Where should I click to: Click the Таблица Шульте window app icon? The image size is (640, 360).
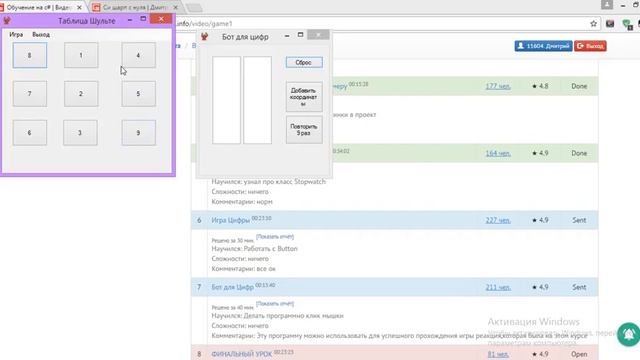click(x=7, y=20)
